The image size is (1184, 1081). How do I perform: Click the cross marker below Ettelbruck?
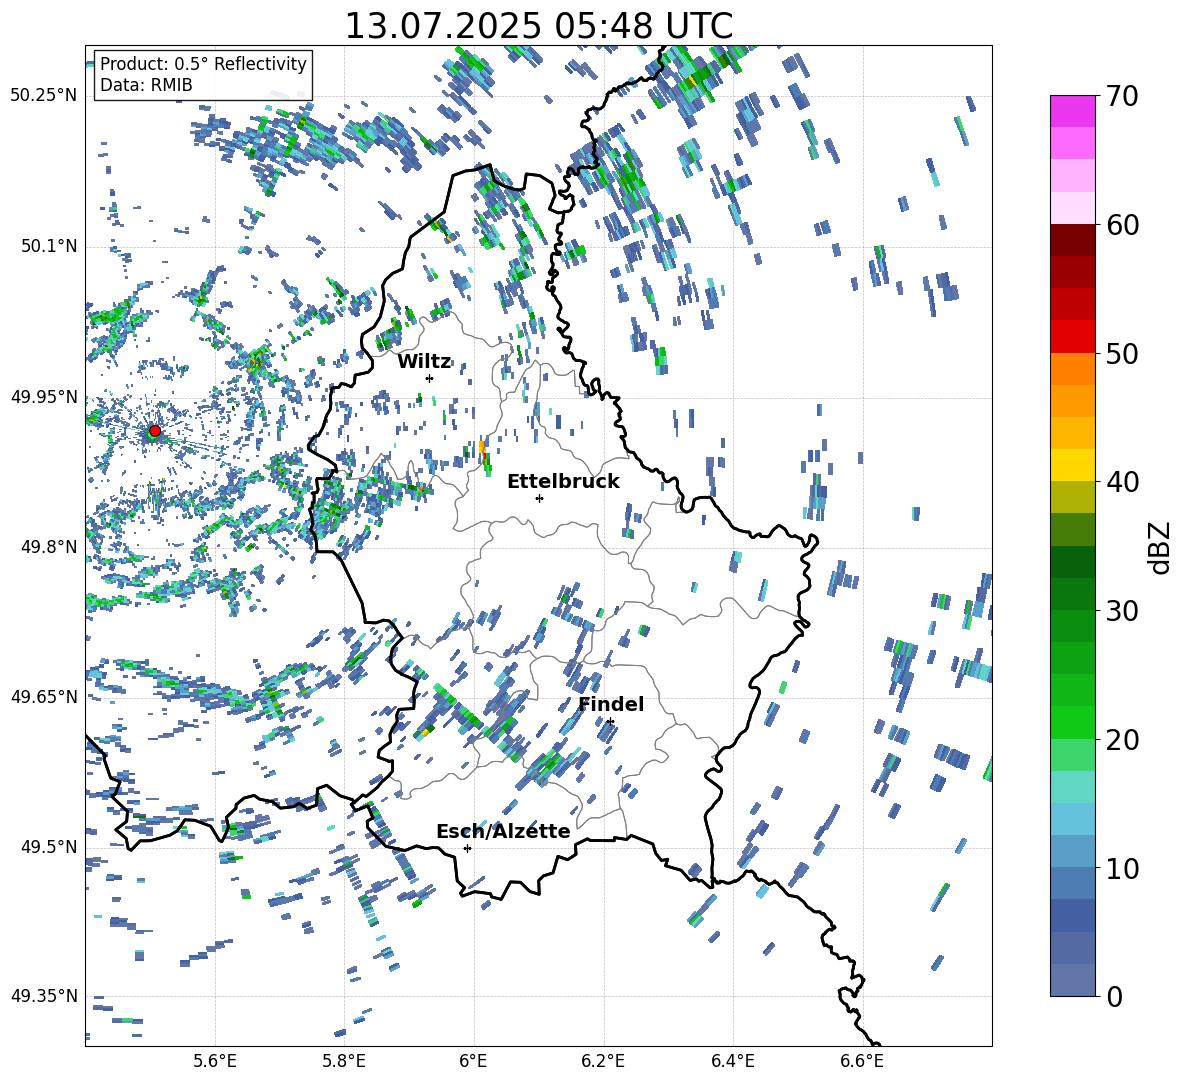539,498
